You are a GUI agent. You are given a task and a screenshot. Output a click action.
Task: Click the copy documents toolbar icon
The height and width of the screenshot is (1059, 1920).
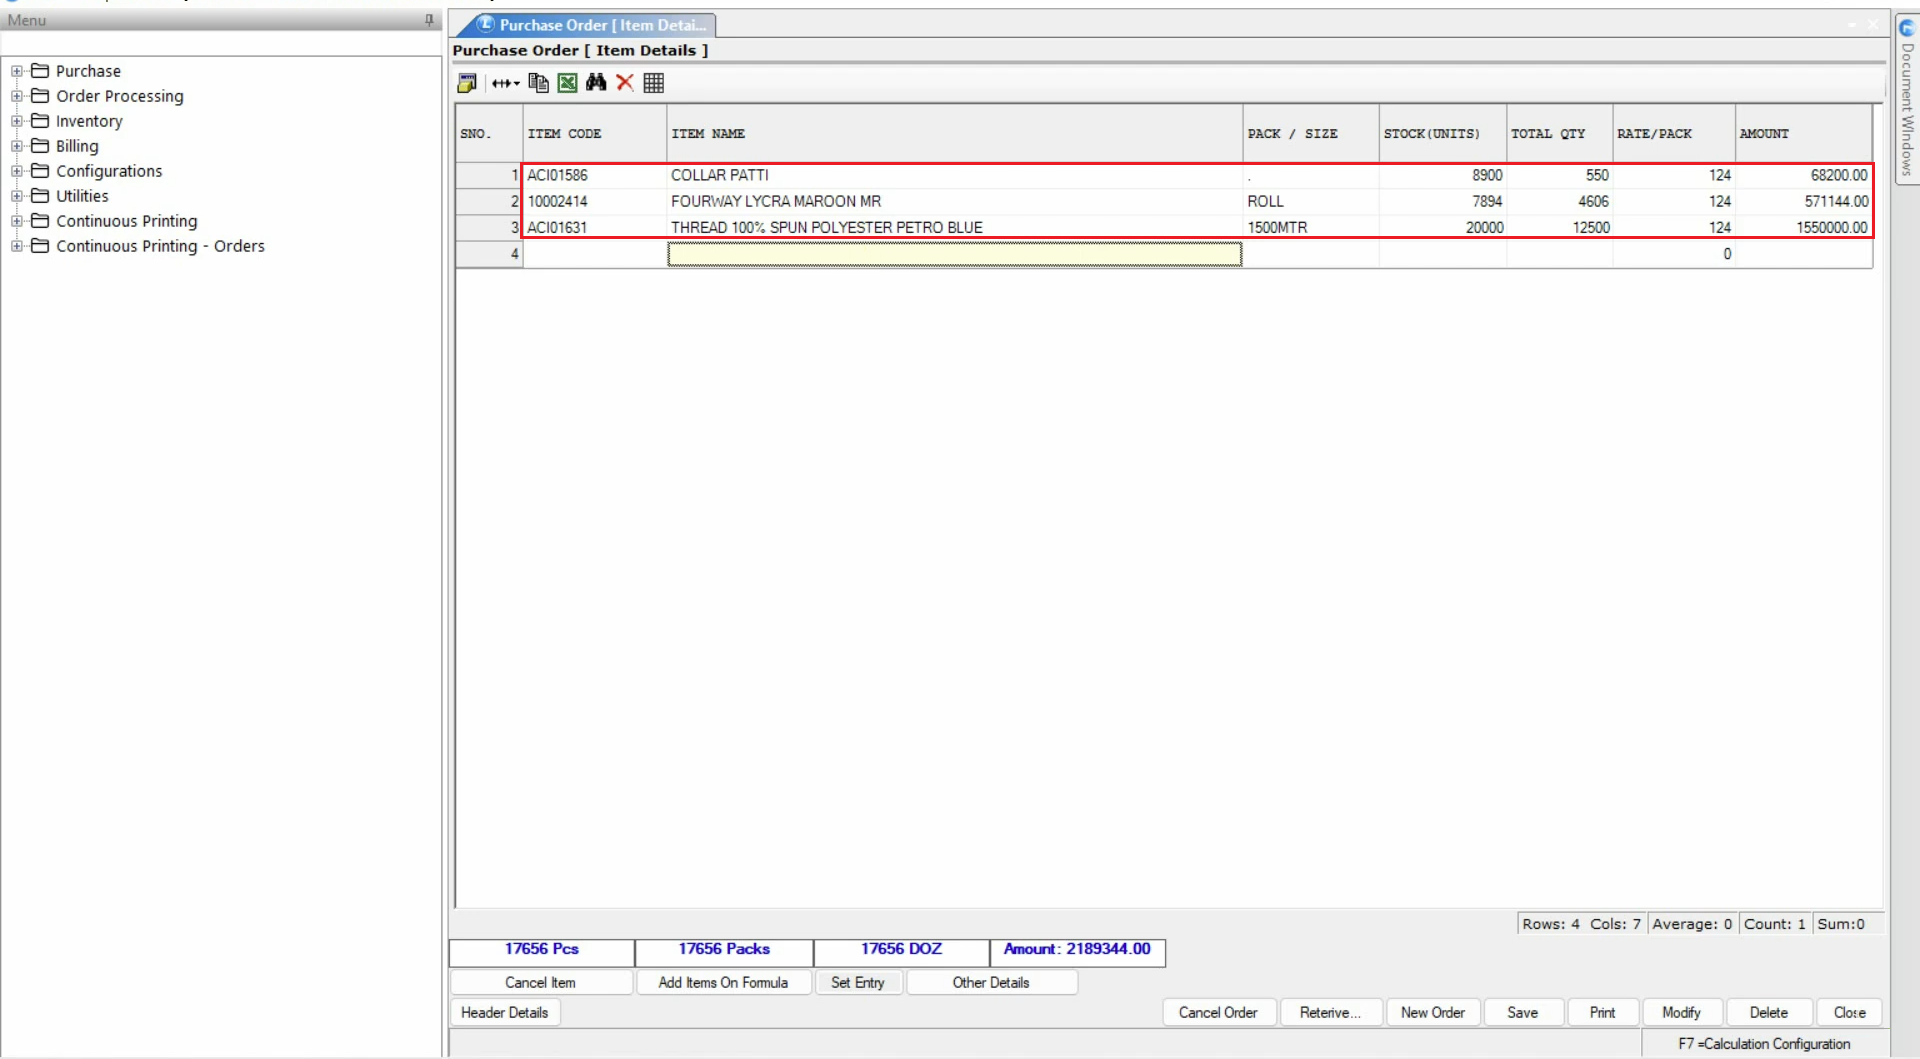(538, 83)
